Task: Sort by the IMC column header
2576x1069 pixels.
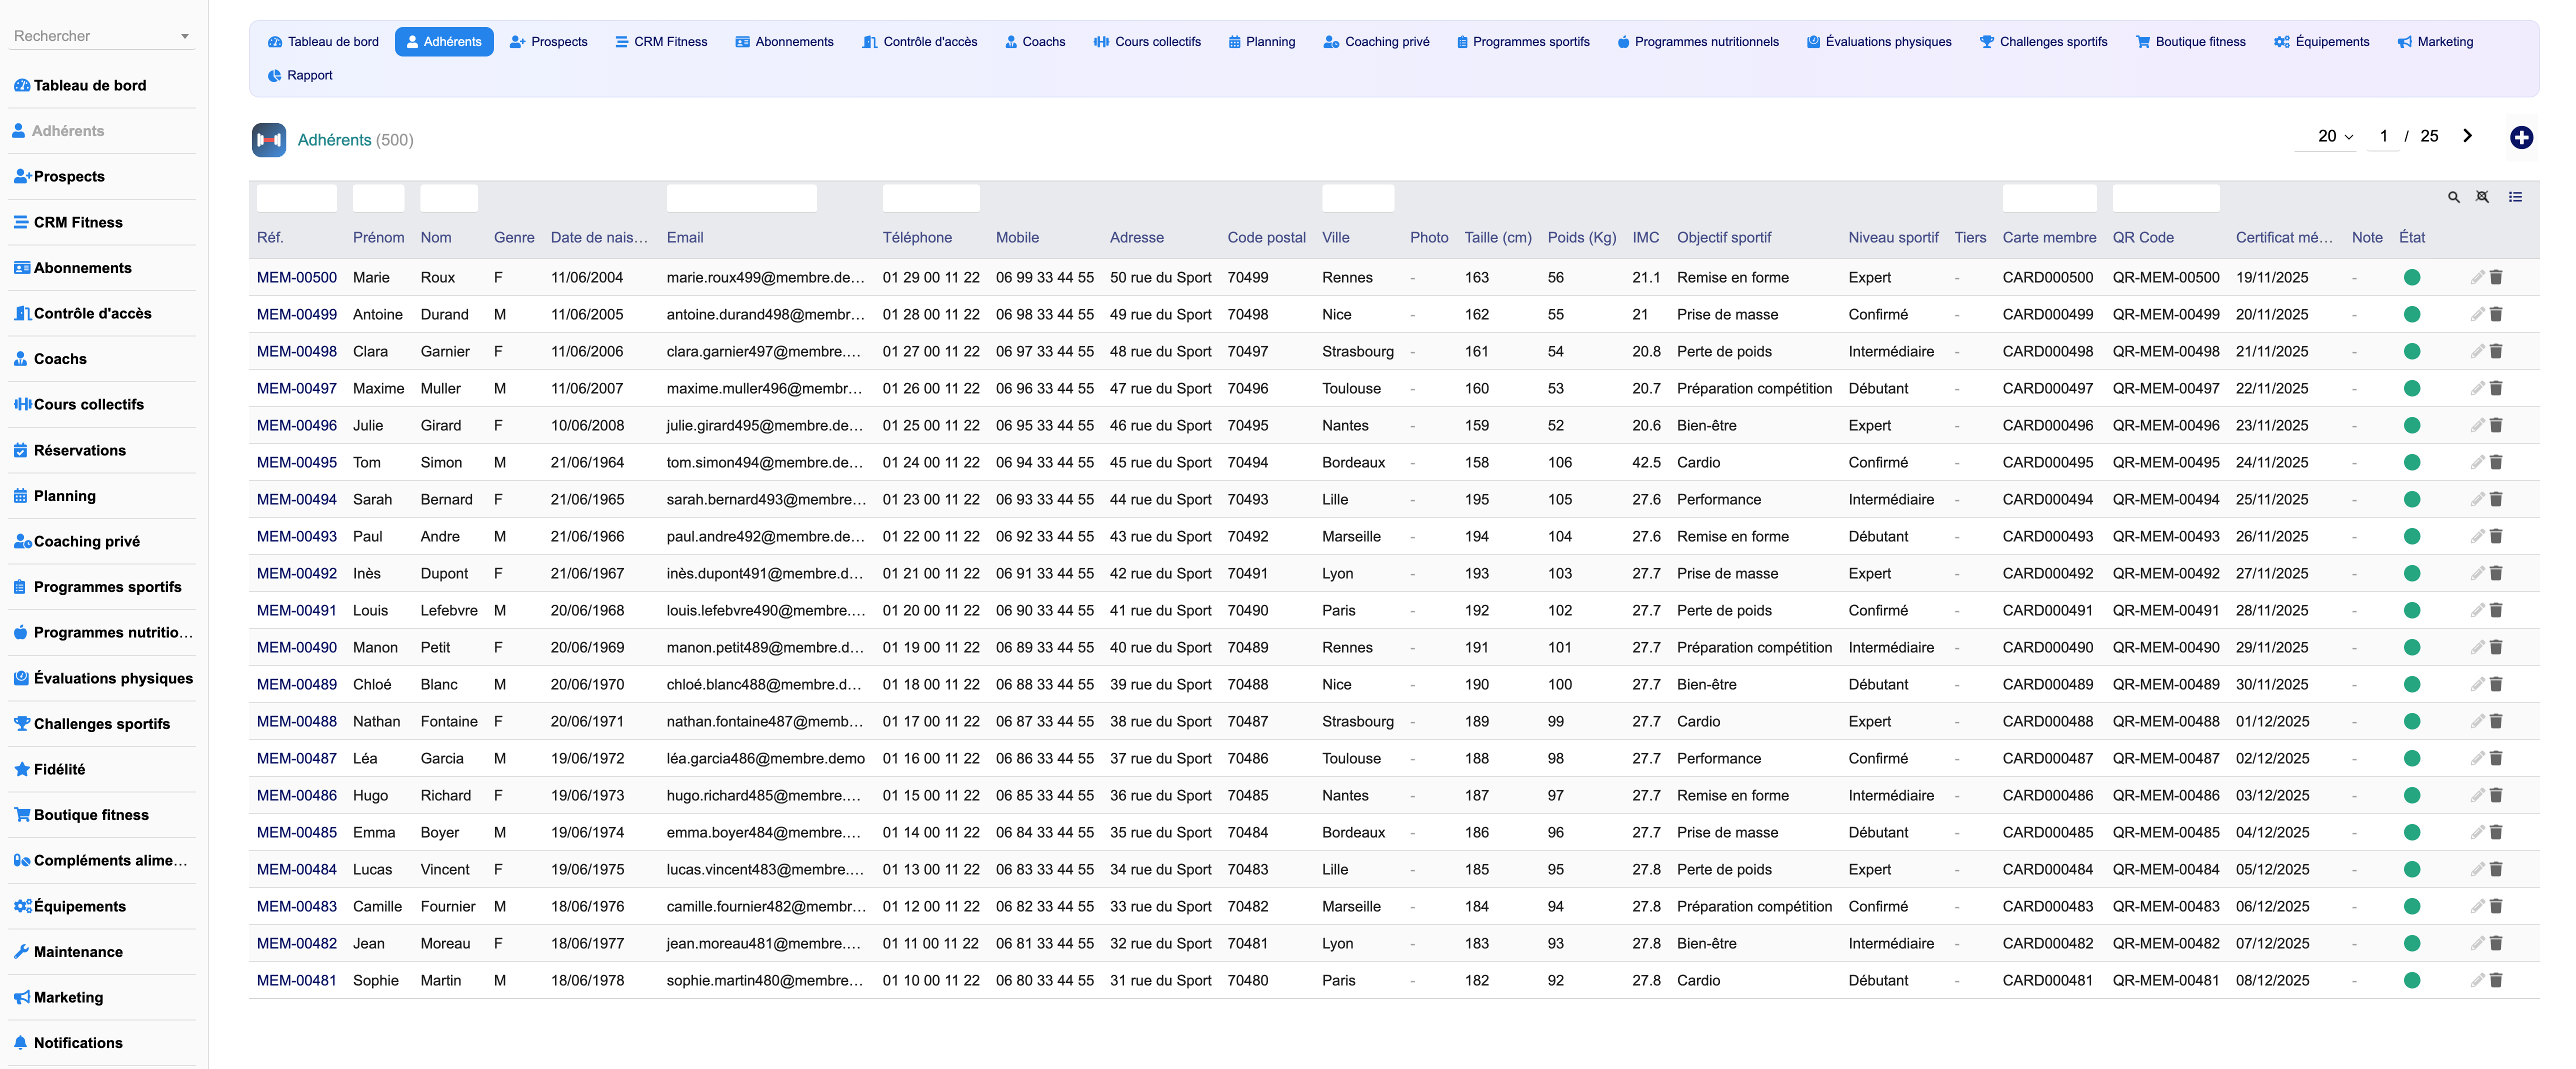Action: coord(1645,237)
